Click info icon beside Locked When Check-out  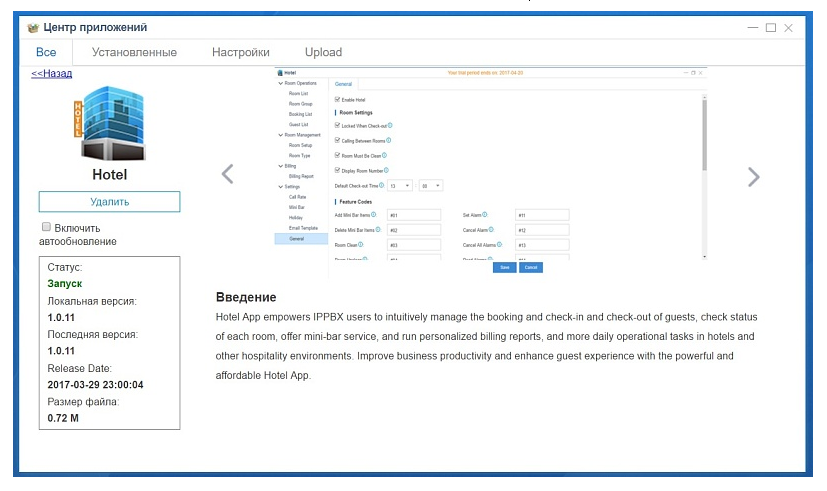pyautogui.click(x=389, y=126)
